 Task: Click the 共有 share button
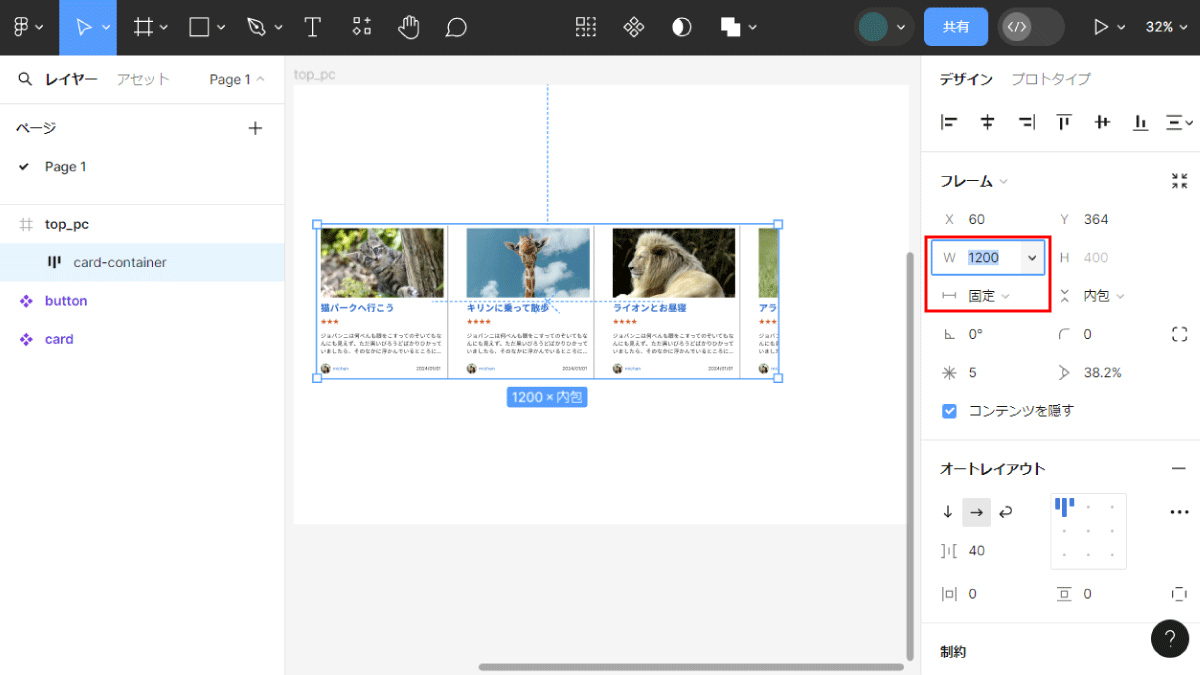(x=956, y=27)
